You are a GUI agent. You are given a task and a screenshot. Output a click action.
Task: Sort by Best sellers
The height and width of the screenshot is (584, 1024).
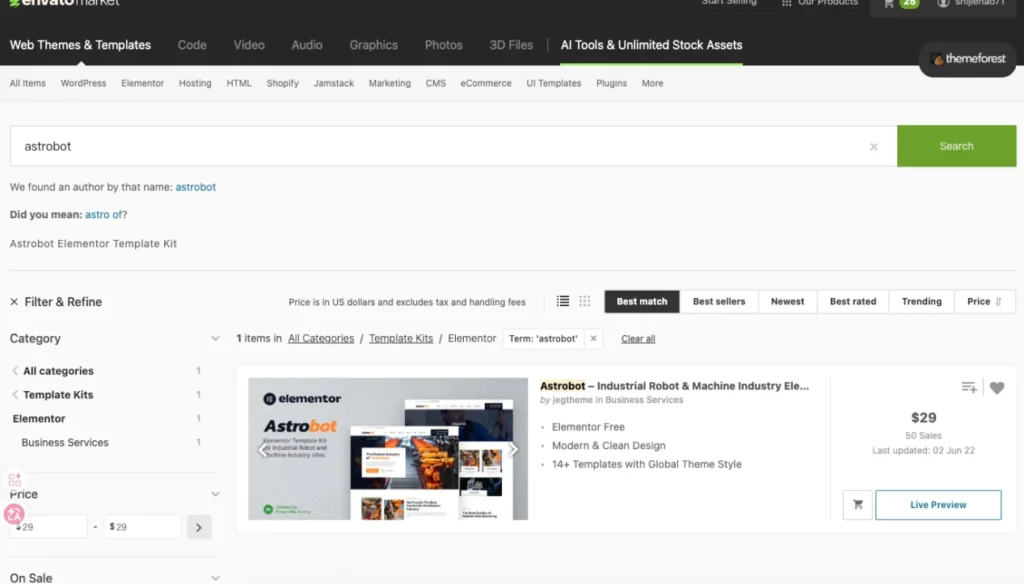click(719, 301)
